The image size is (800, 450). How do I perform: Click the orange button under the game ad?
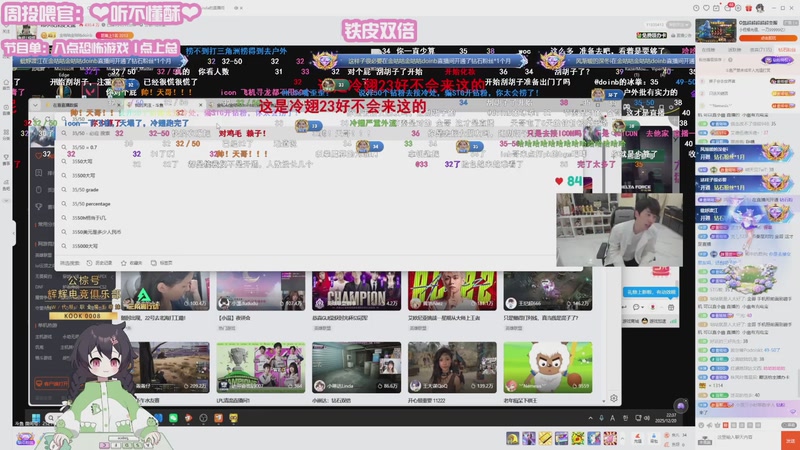click(768, 38)
